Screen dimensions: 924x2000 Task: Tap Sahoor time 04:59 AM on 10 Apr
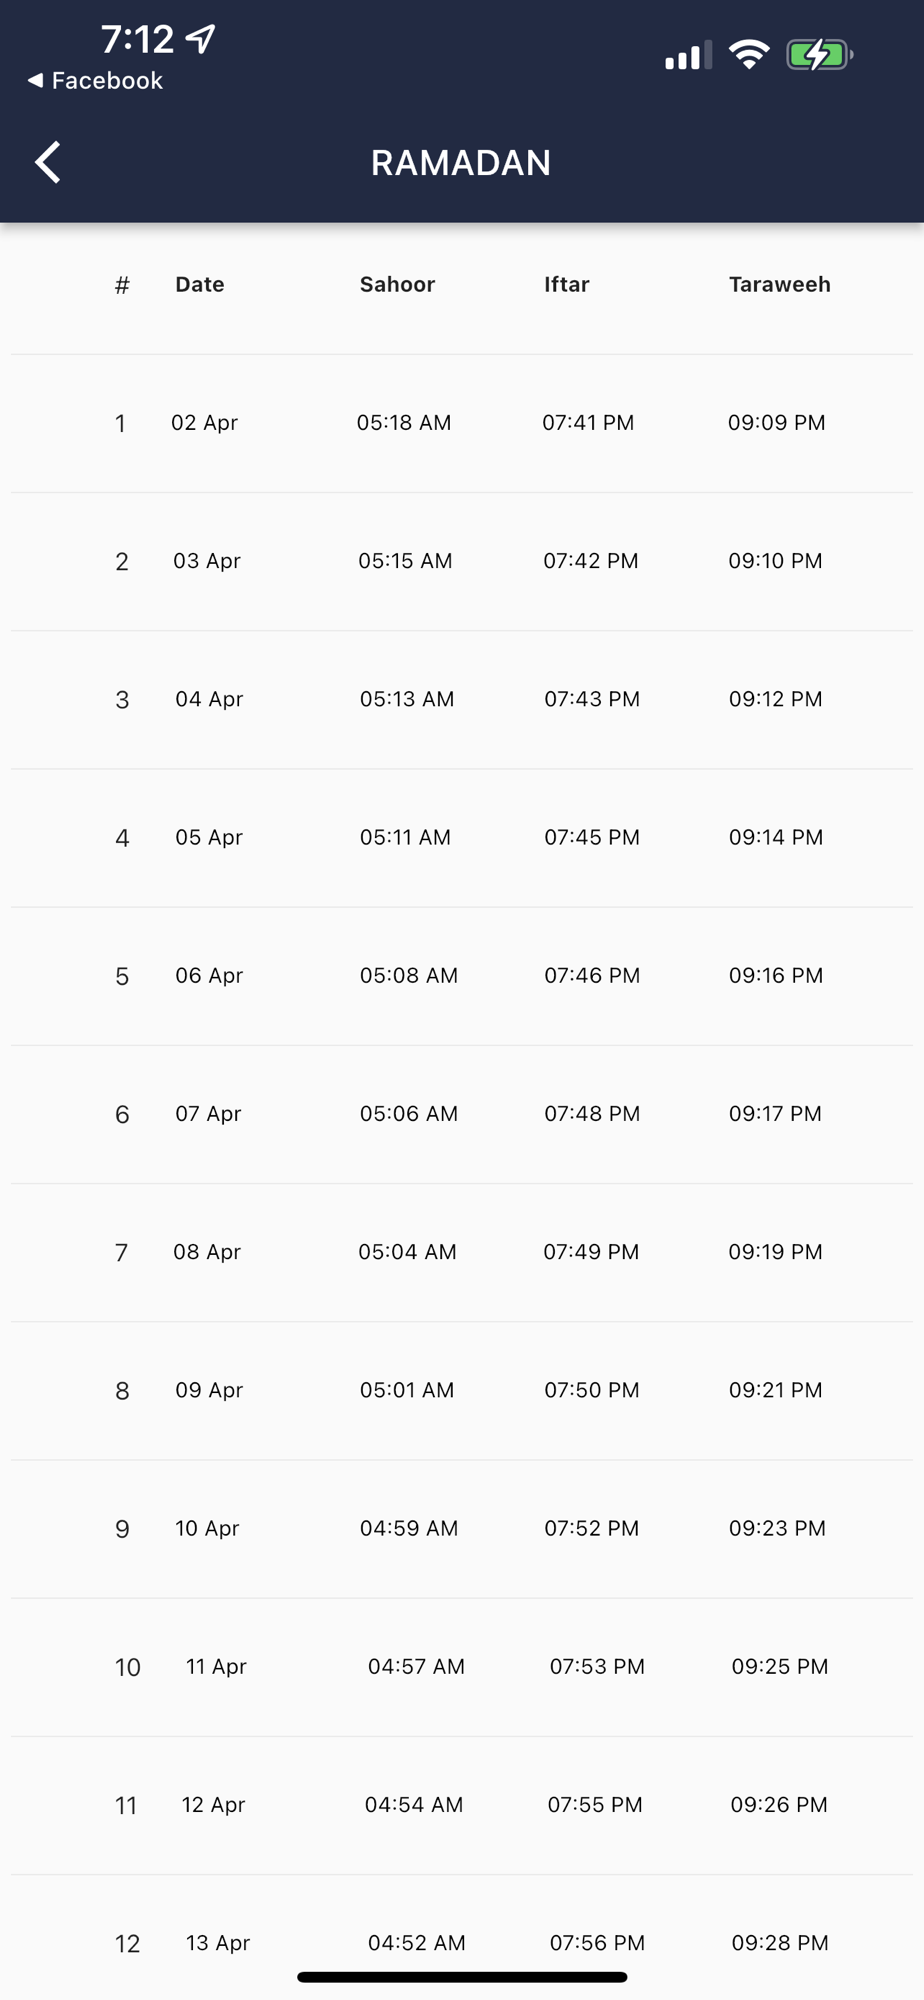(409, 1528)
